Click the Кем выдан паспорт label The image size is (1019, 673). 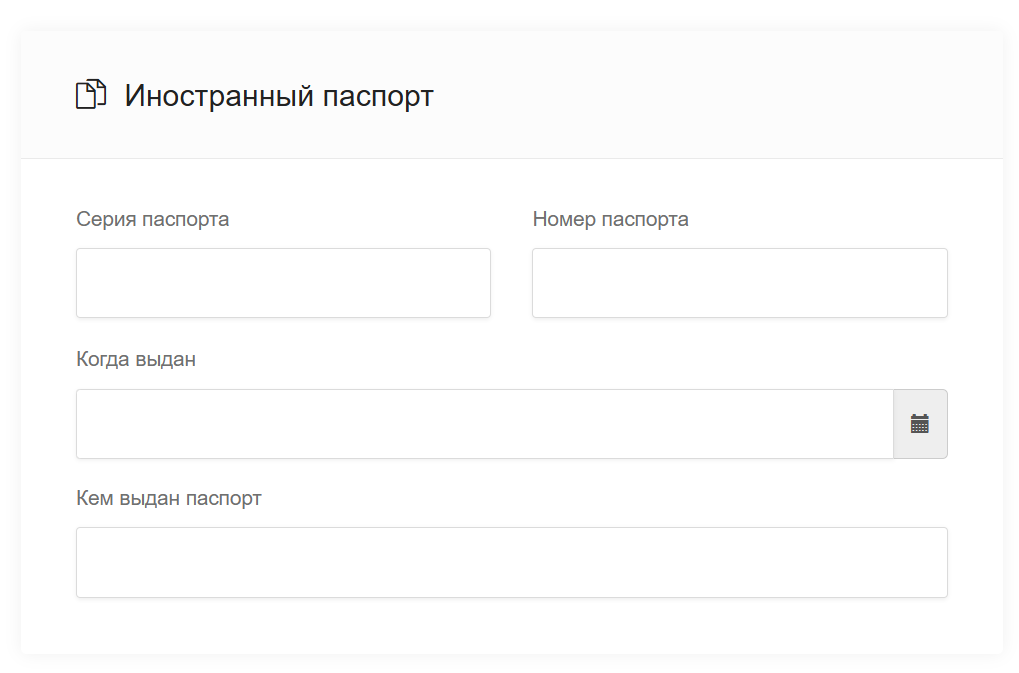pos(169,498)
